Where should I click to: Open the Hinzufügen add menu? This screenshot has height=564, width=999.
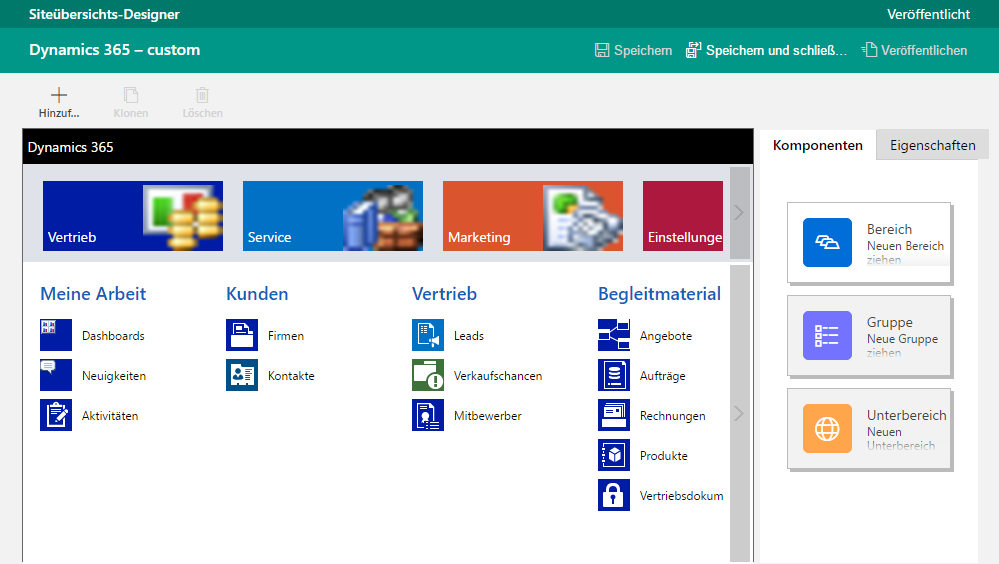coord(59,102)
